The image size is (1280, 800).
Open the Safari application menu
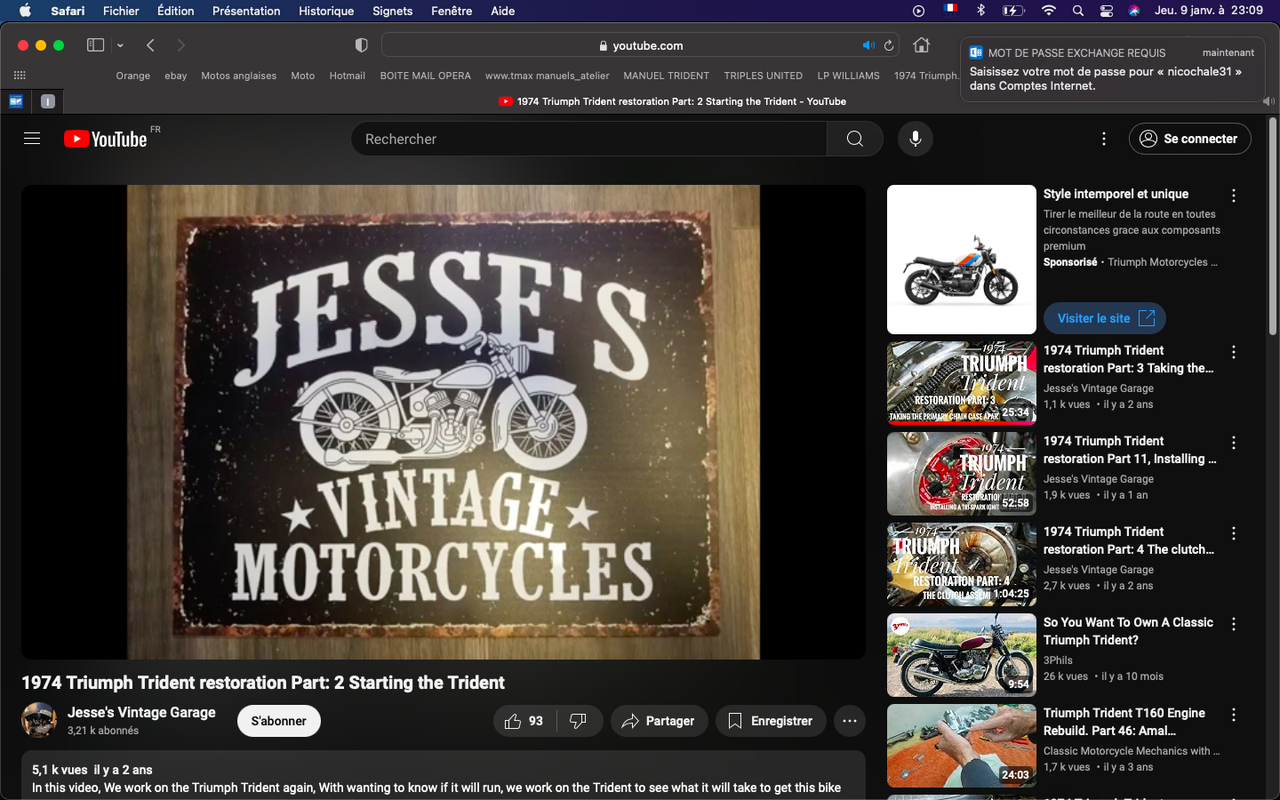[68, 11]
